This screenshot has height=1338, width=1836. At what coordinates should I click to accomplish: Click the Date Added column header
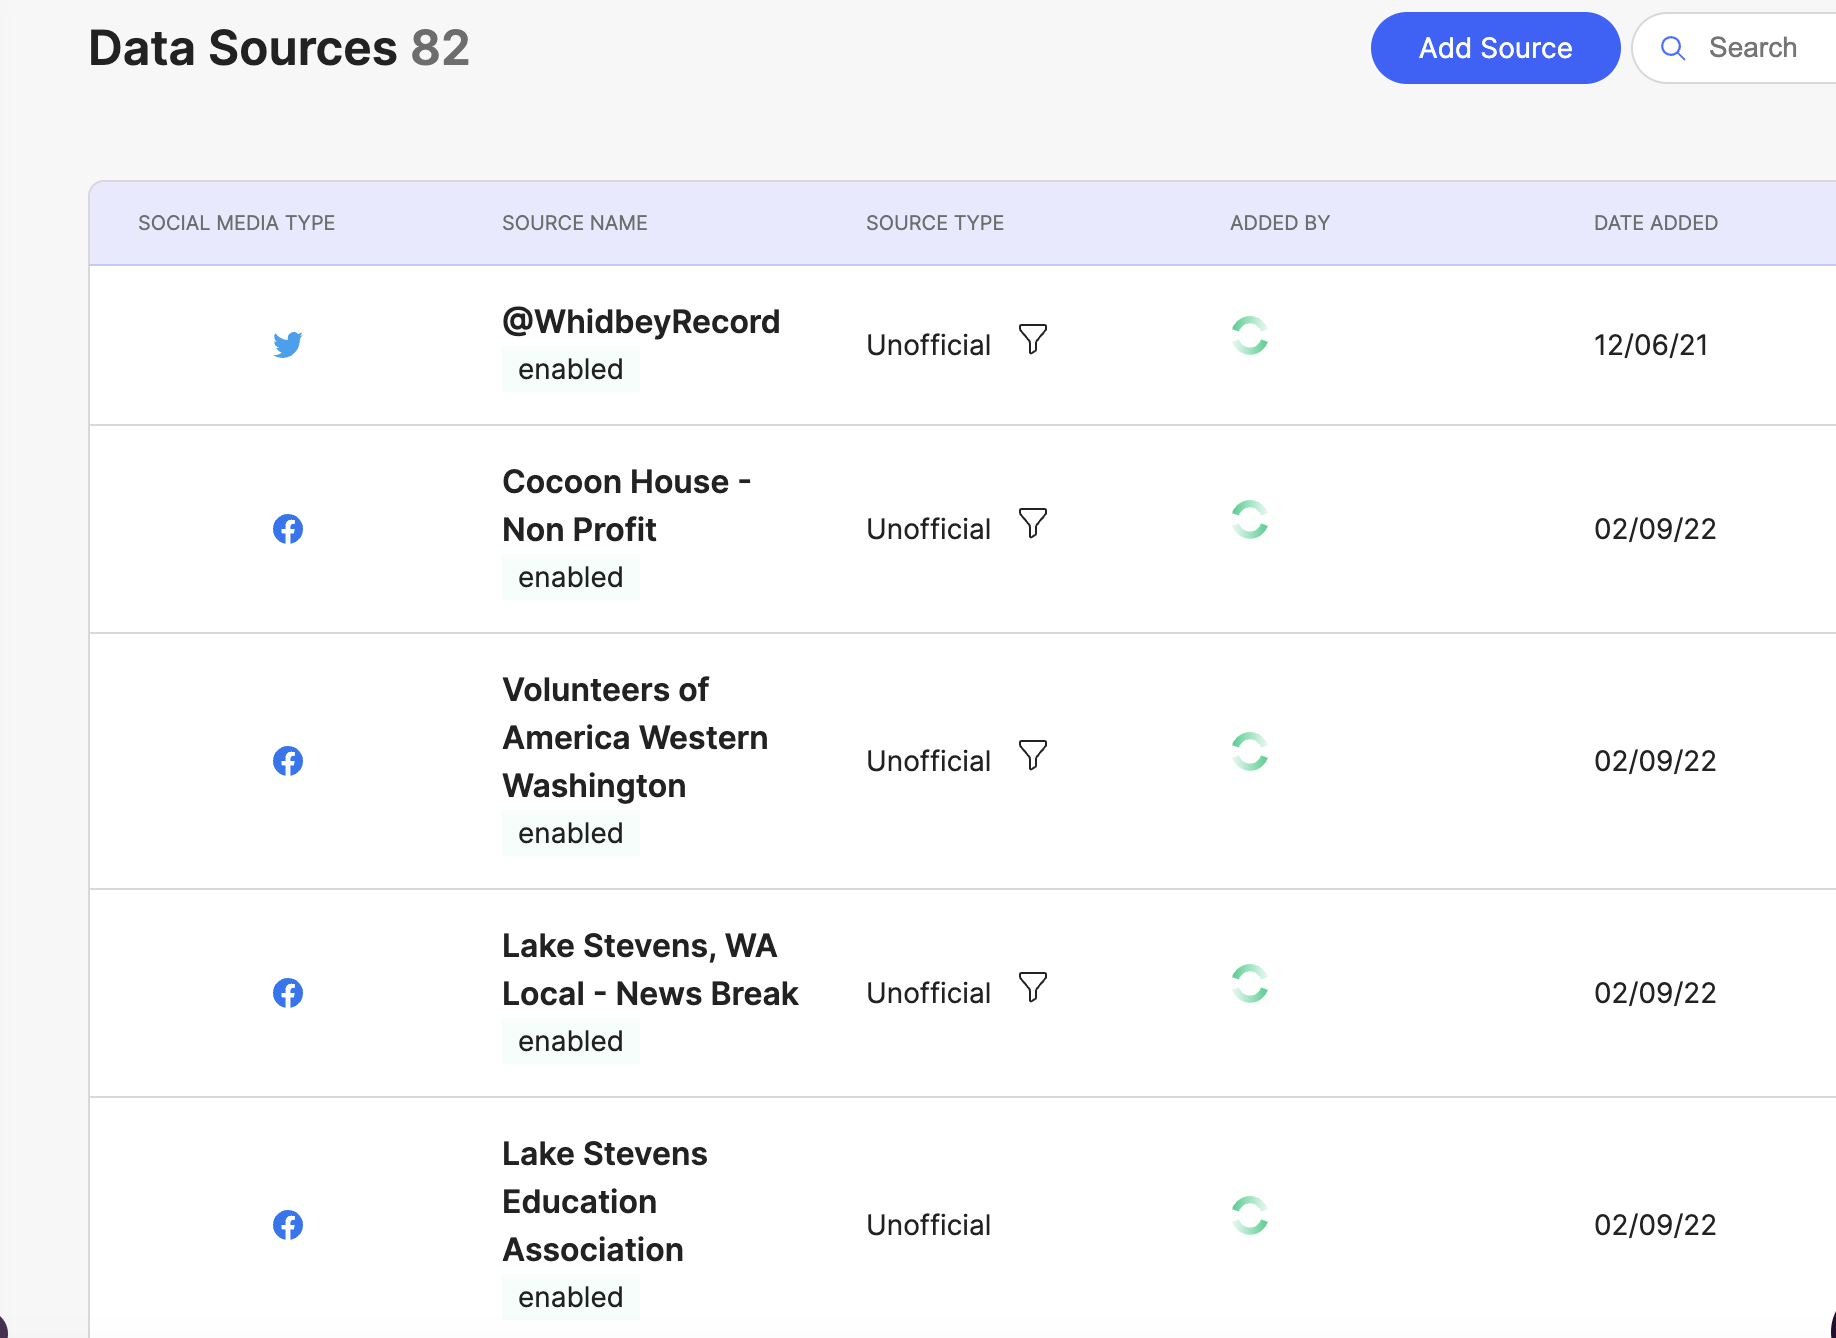click(1656, 223)
